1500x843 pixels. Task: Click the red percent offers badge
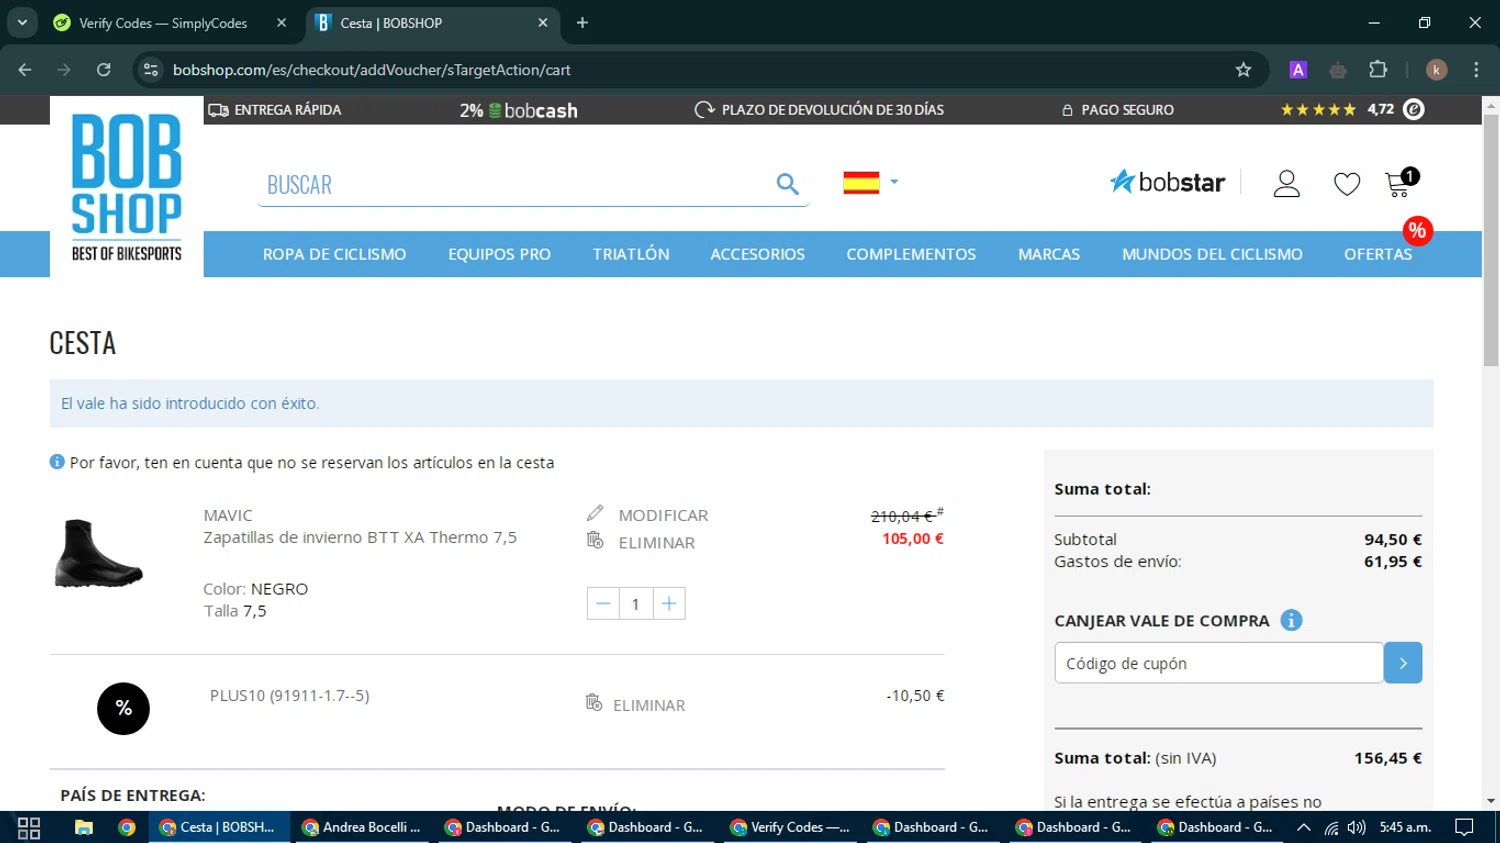coord(1417,231)
